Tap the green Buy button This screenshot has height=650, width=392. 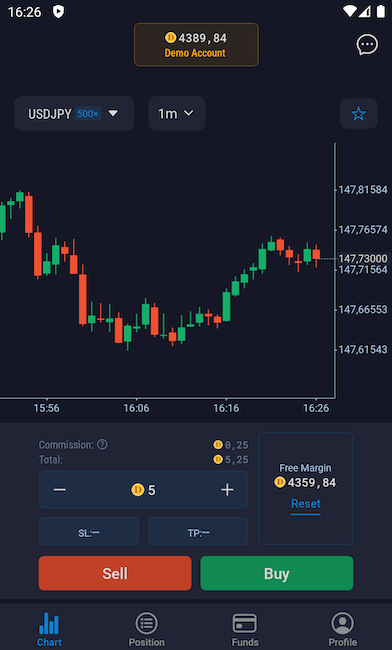click(277, 573)
